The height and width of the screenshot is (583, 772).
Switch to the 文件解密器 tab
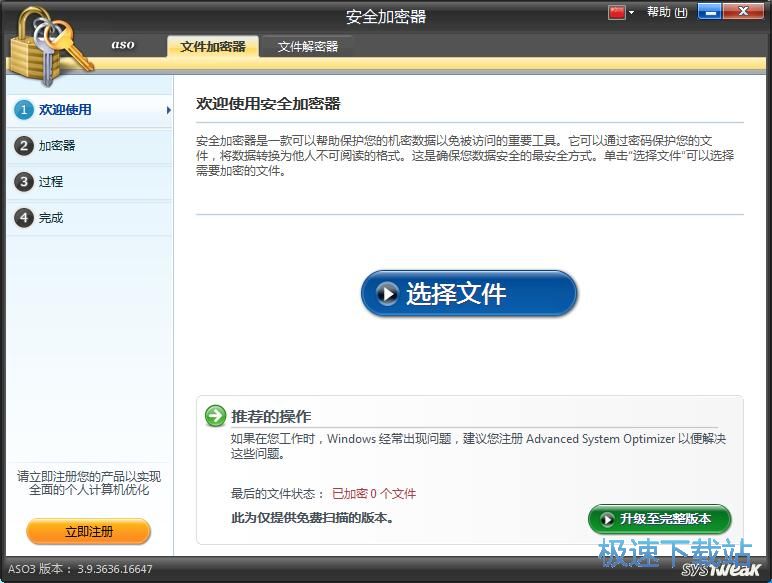[307, 47]
